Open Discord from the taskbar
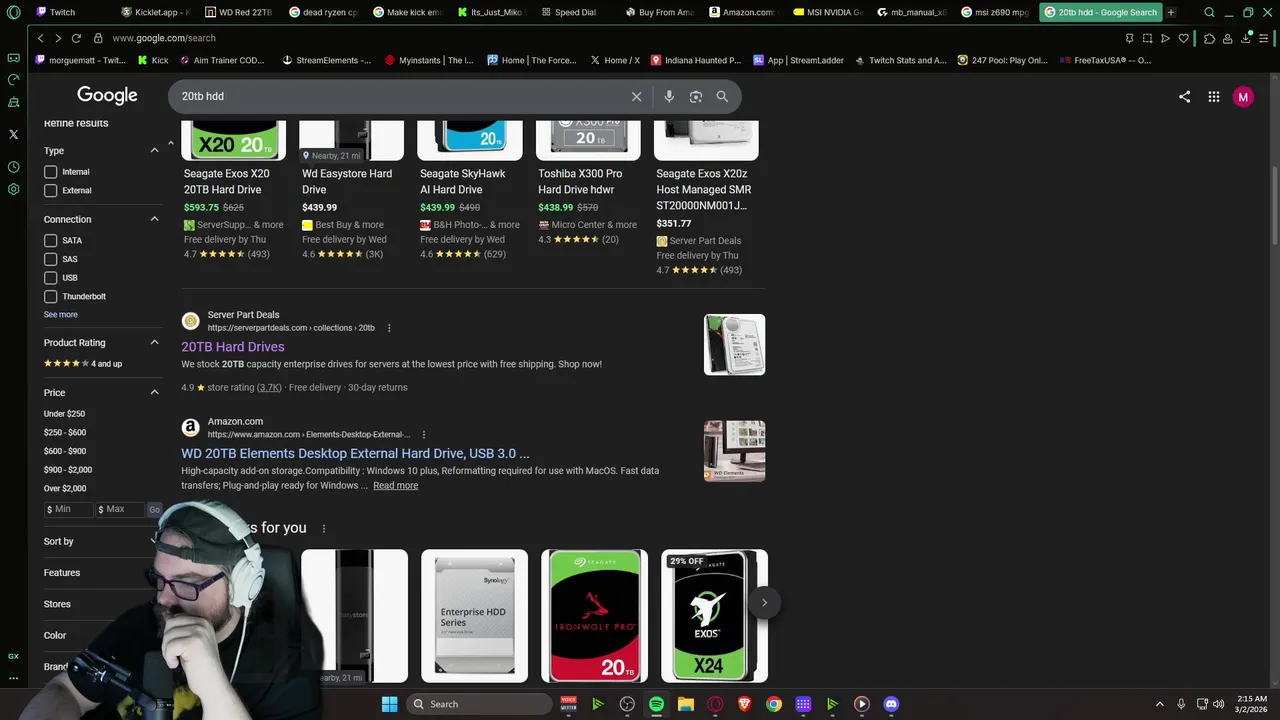 [x=891, y=704]
